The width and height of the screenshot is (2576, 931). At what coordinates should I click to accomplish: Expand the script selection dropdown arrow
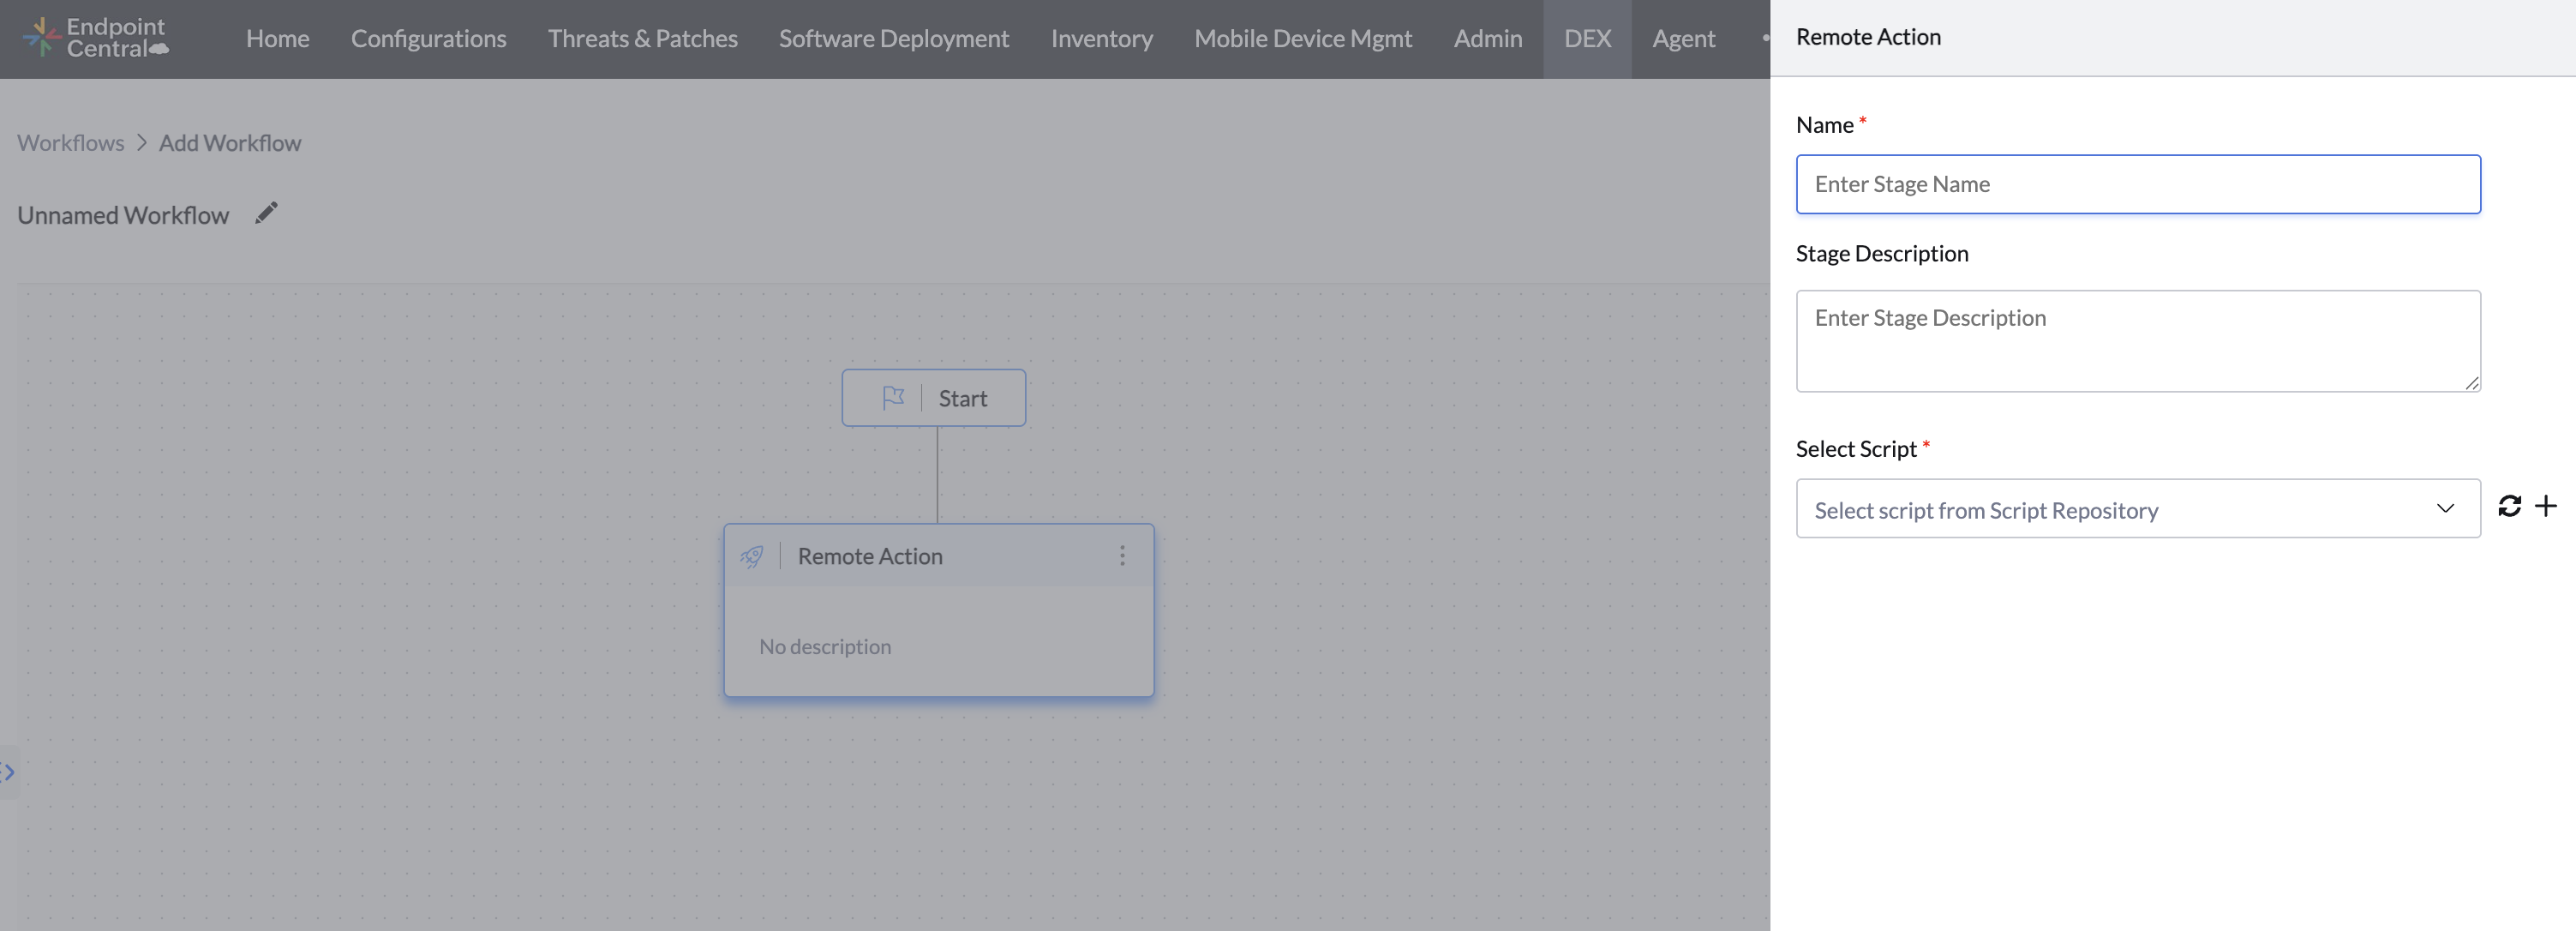coord(2446,509)
